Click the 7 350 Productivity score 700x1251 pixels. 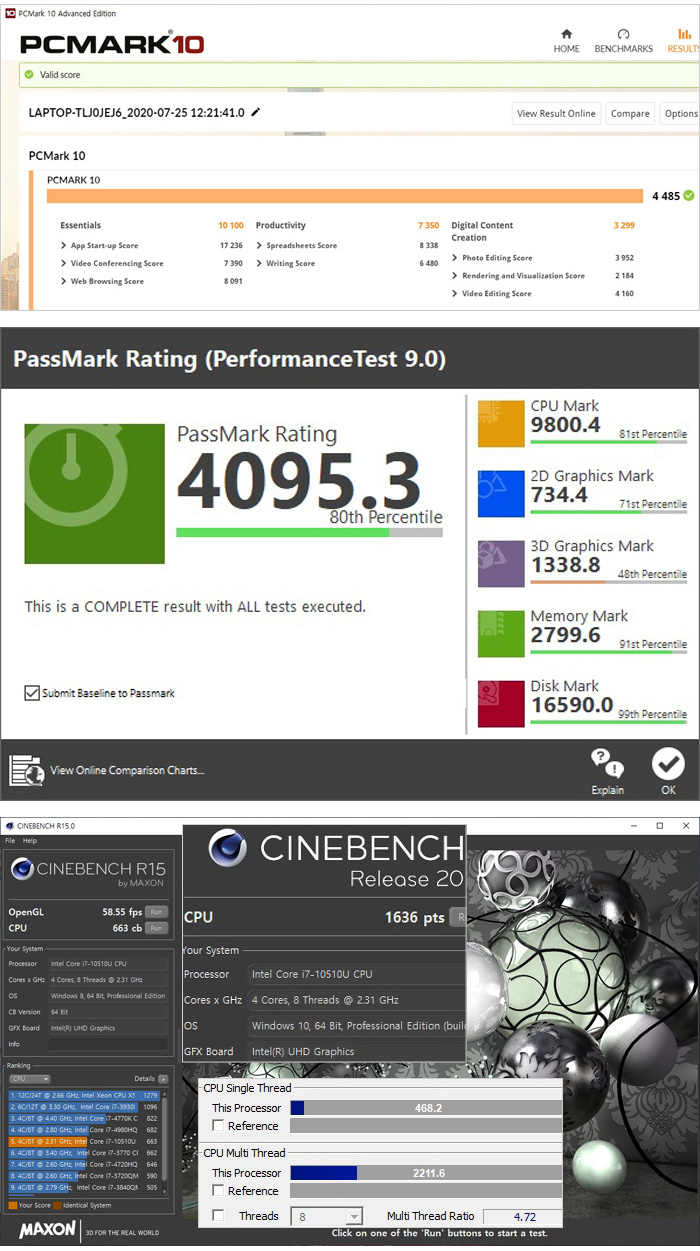point(428,226)
